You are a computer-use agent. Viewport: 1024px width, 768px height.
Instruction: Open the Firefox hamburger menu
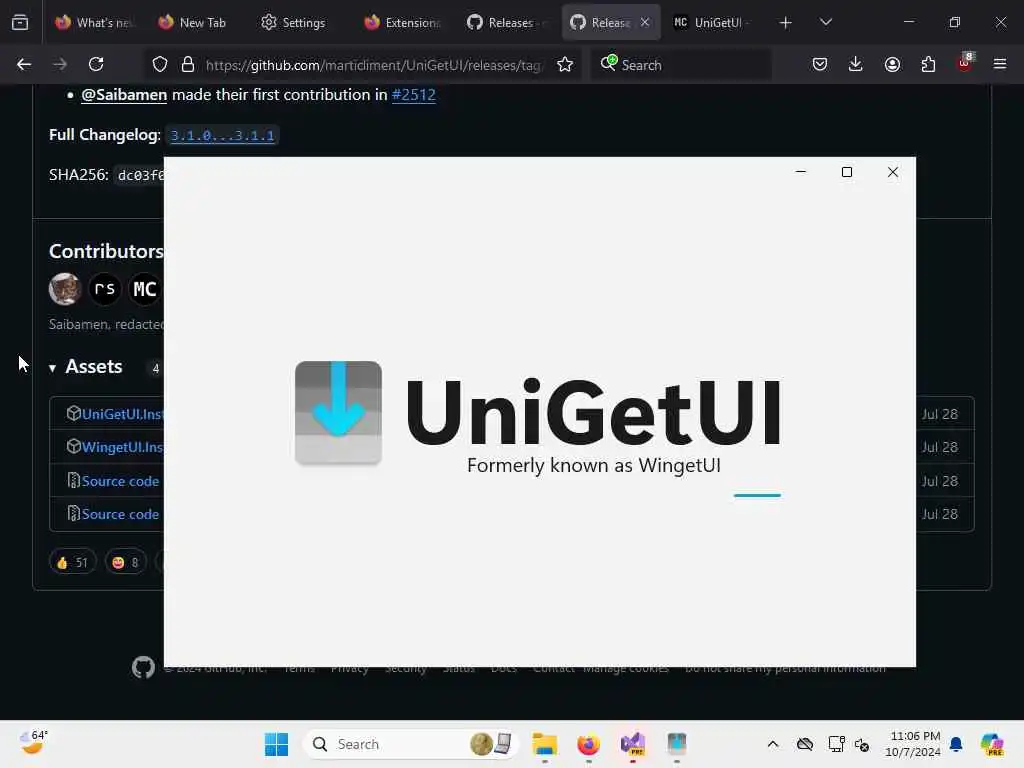coord(1000,64)
